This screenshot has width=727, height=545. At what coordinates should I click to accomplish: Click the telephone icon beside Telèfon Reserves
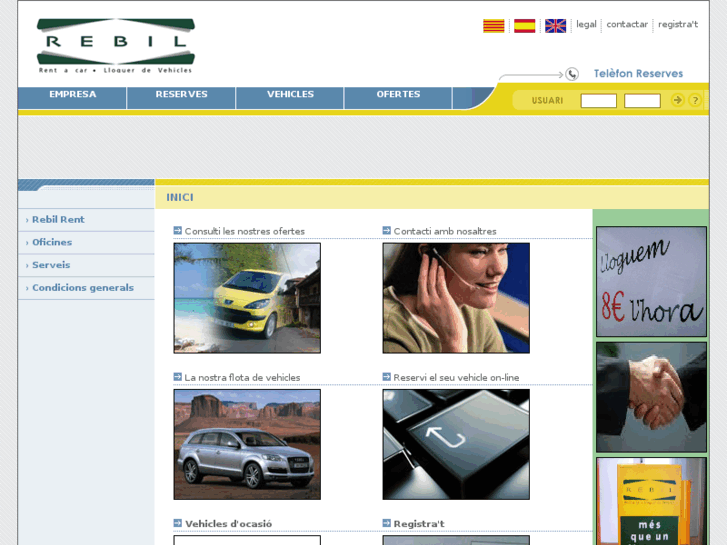click(572, 74)
